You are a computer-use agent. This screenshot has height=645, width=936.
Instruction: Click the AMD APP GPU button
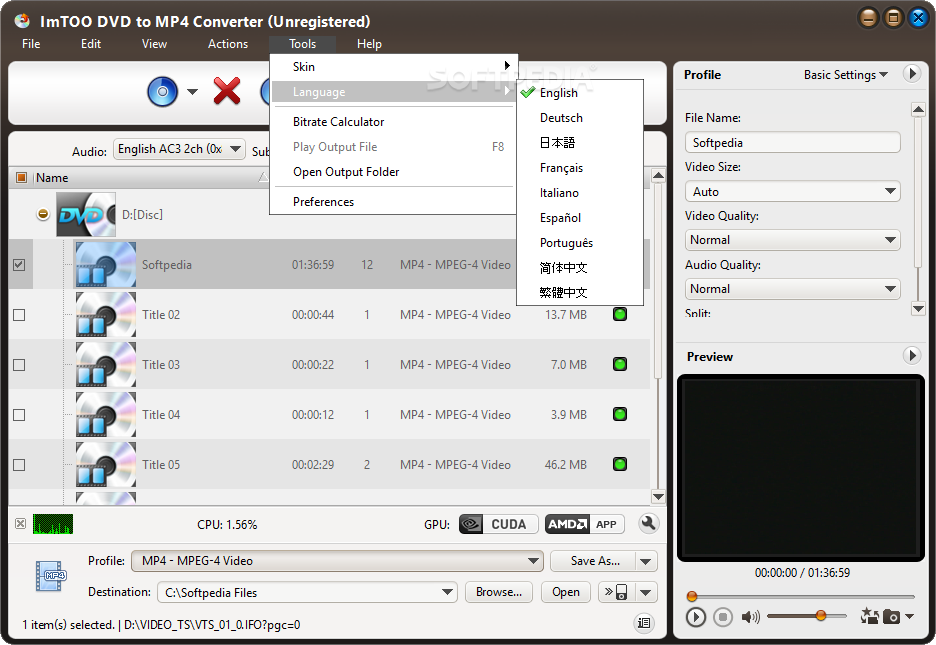click(x=584, y=524)
